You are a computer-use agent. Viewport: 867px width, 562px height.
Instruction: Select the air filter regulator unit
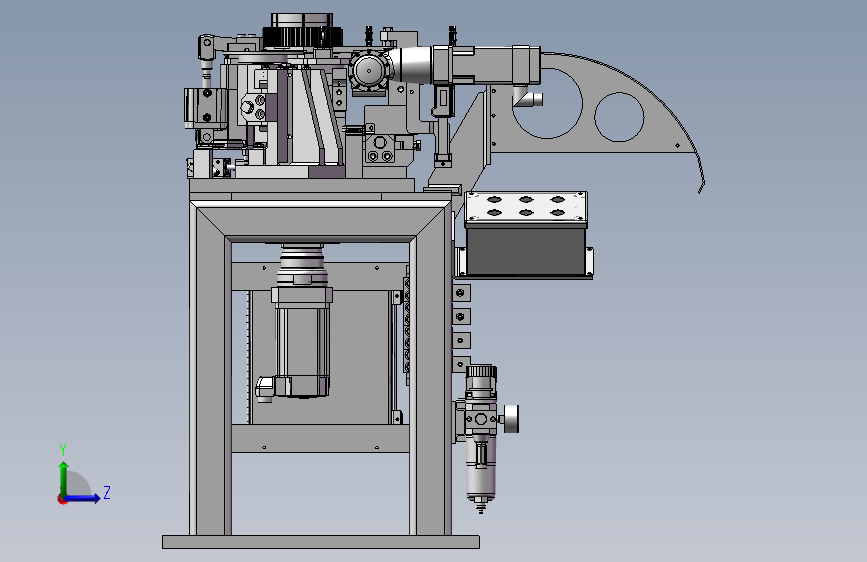(x=480, y=439)
